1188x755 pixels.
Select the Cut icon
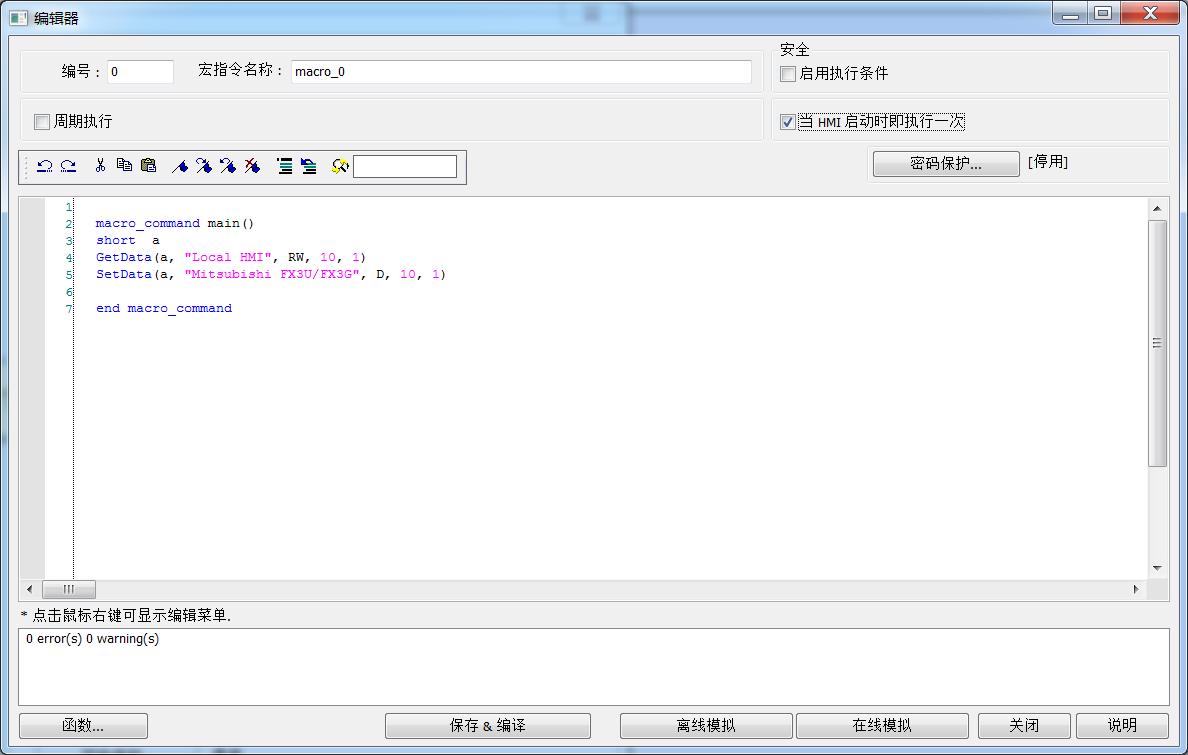[x=100, y=165]
